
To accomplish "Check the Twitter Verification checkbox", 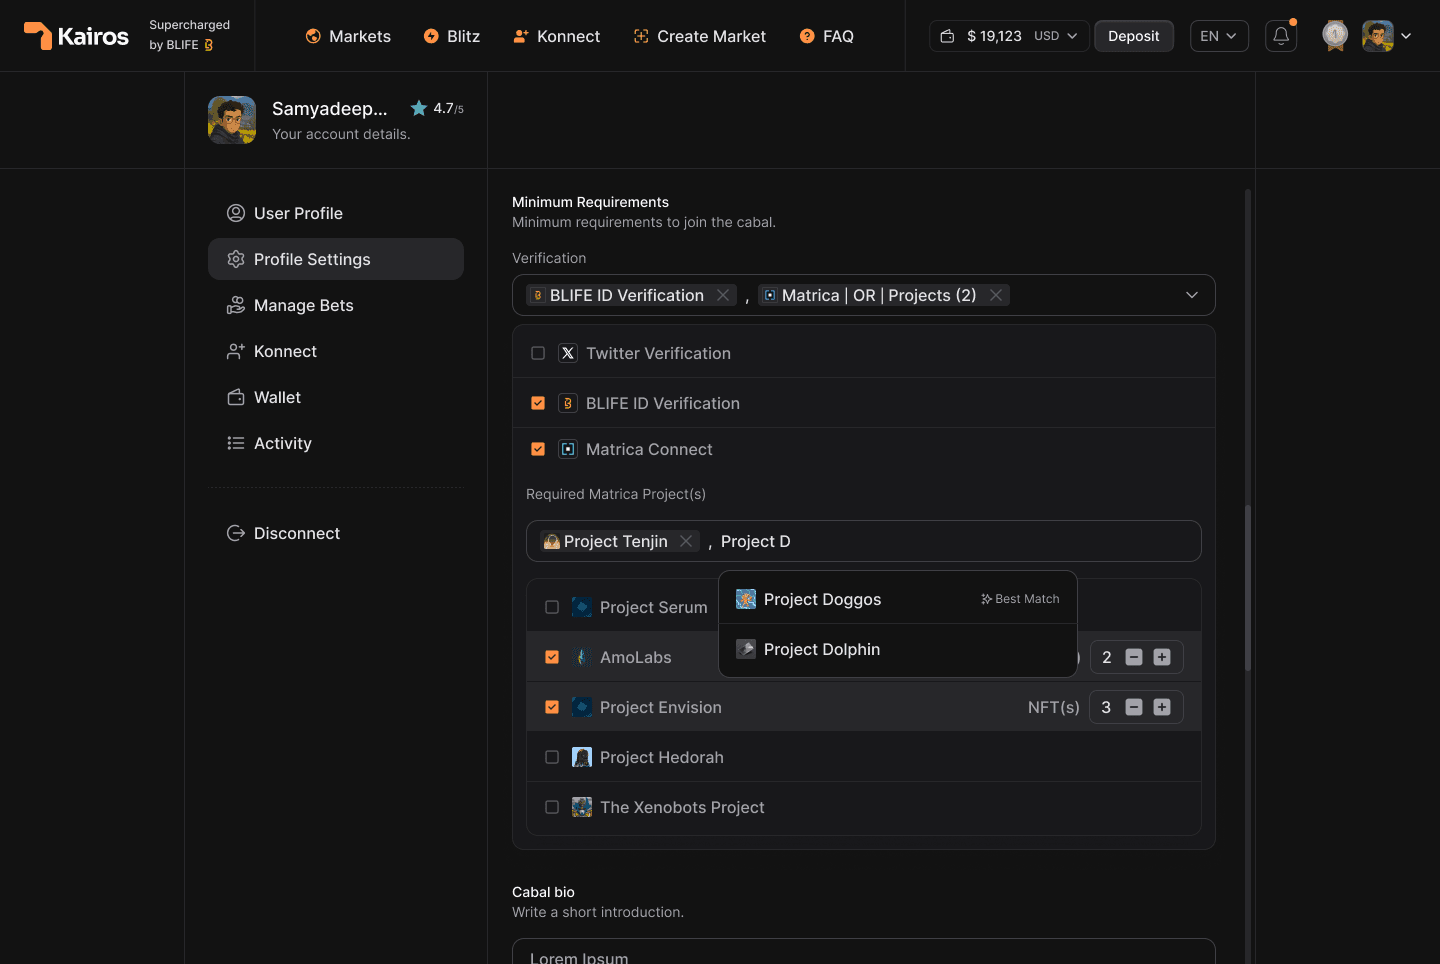I will pyautogui.click(x=538, y=353).
